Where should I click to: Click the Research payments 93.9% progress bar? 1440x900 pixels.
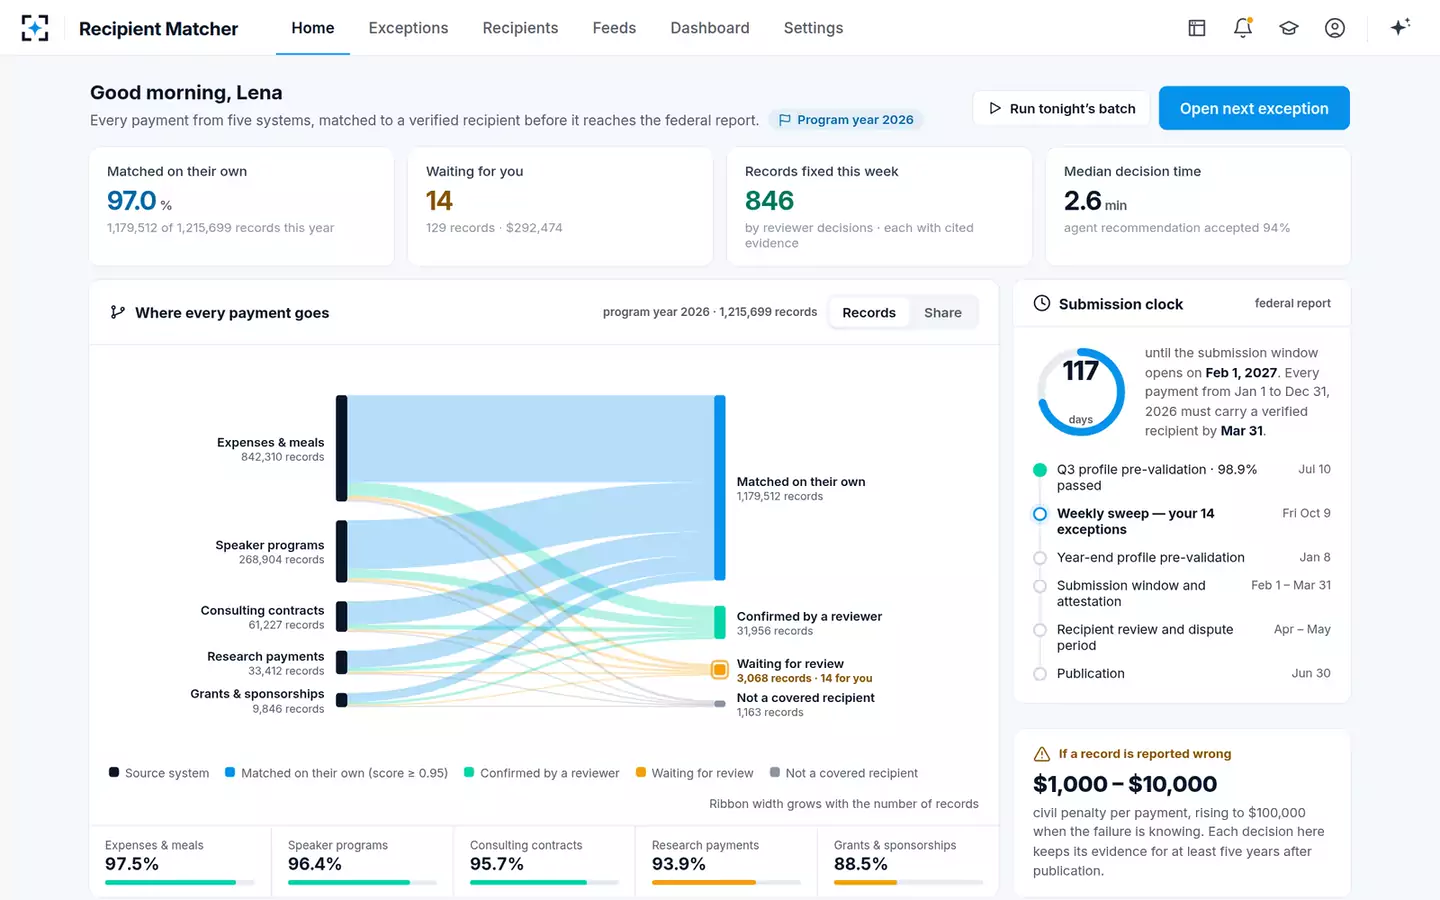pos(726,882)
